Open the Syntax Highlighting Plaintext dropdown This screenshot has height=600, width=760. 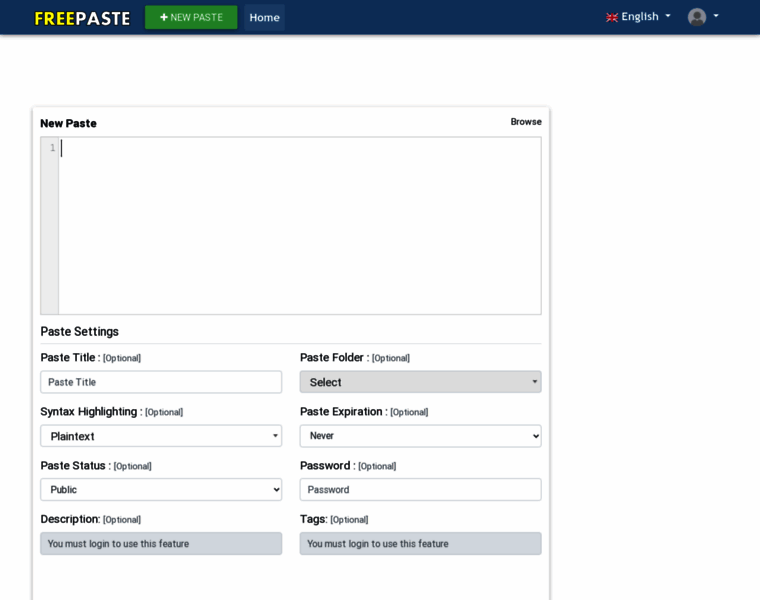tap(161, 436)
